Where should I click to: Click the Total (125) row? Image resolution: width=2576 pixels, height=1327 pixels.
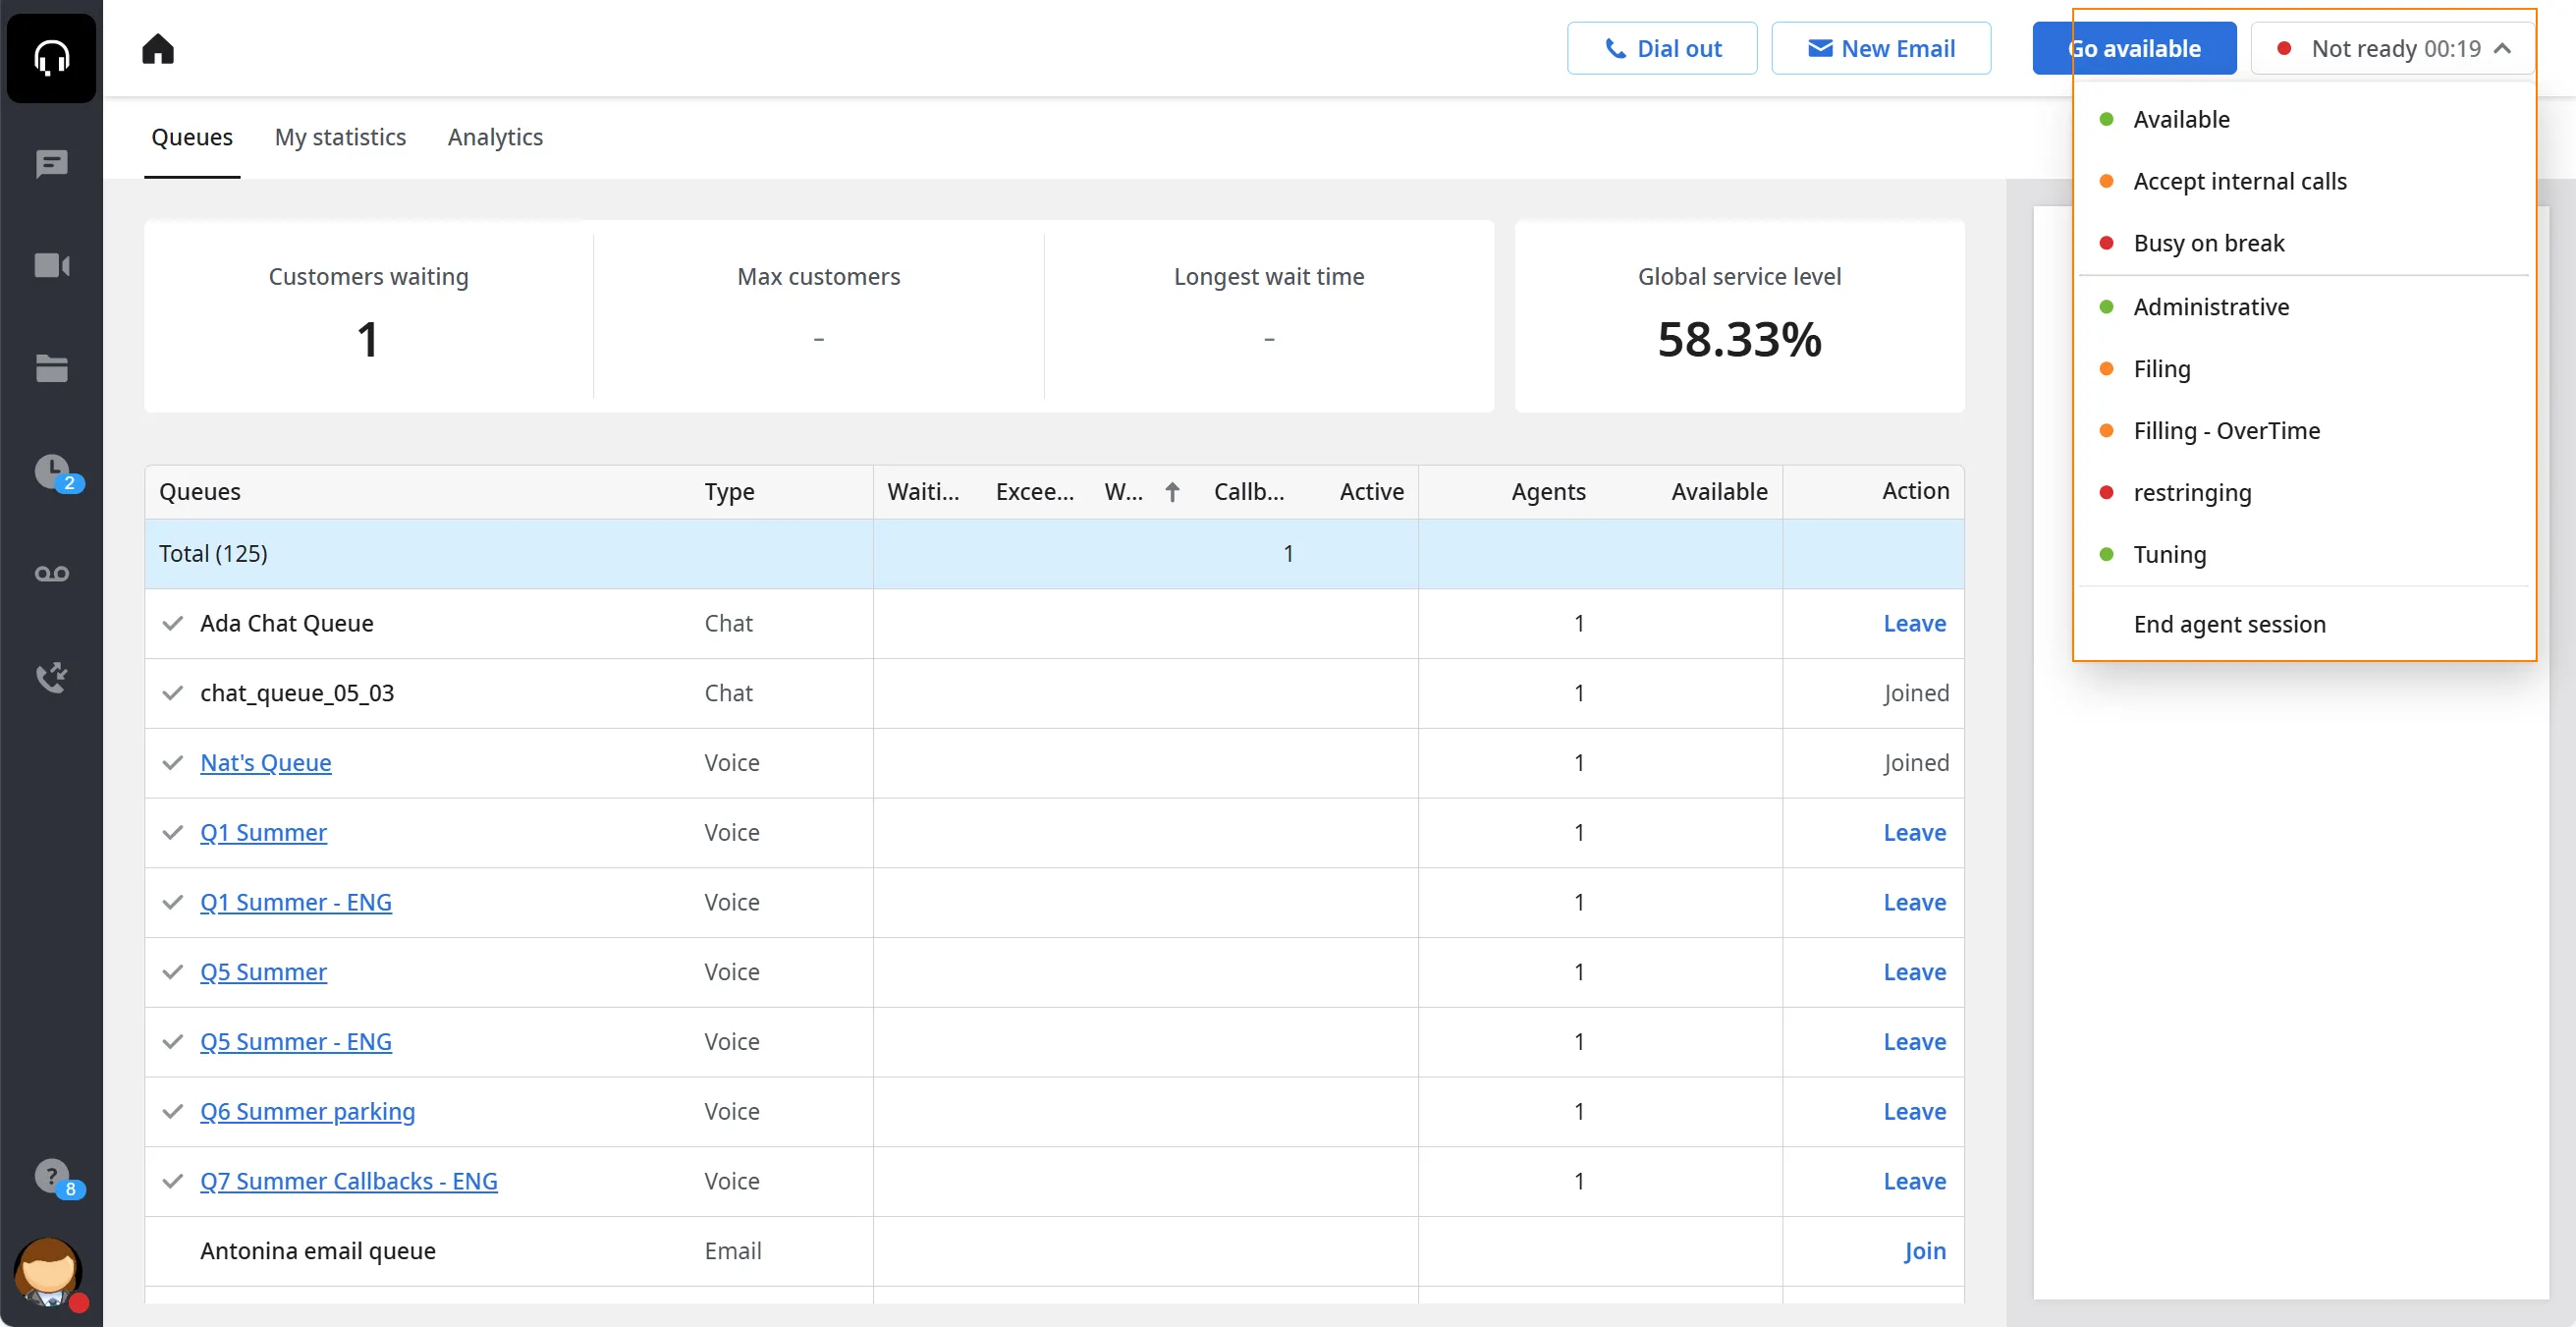coord(1054,553)
